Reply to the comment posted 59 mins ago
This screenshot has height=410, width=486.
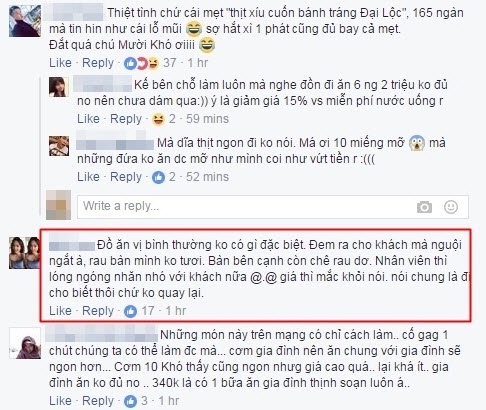(126, 119)
